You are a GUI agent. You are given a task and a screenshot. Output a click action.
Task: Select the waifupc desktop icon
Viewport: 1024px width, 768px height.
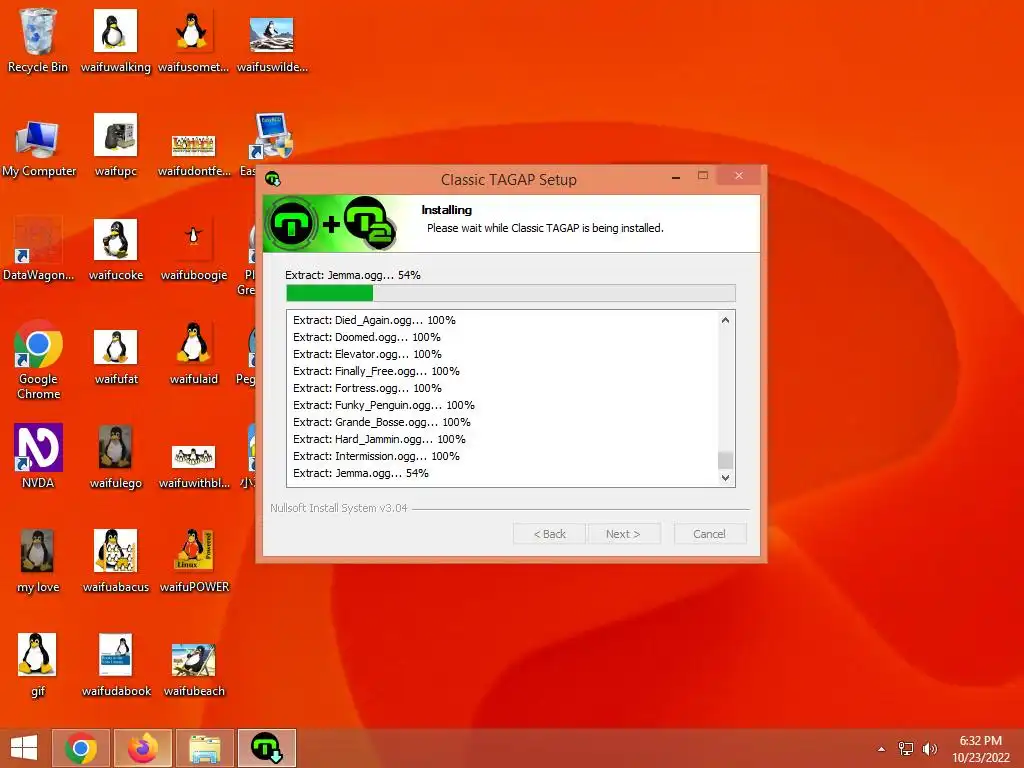tap(116, 145)
